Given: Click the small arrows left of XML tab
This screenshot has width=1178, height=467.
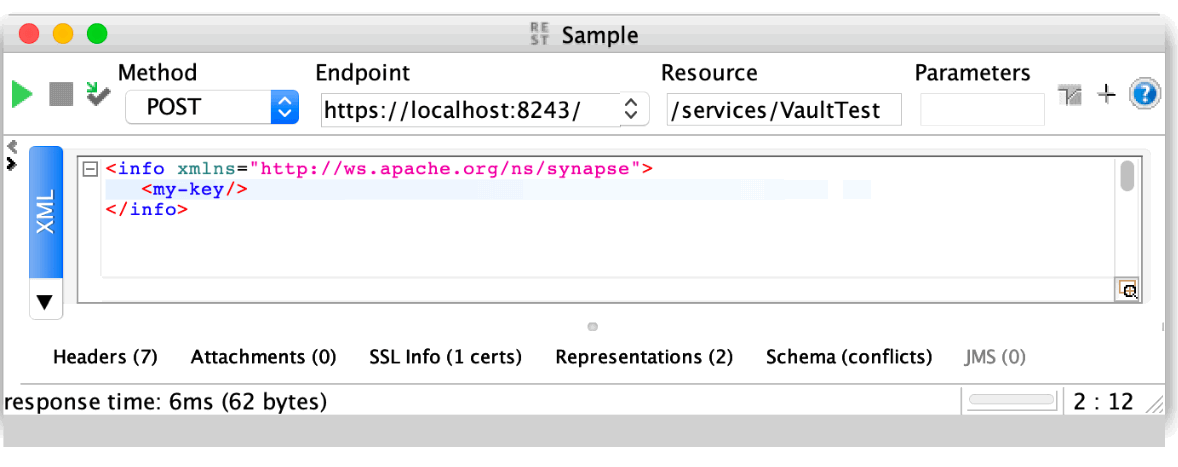Looking at the screenshot, I should click(12, 156).
